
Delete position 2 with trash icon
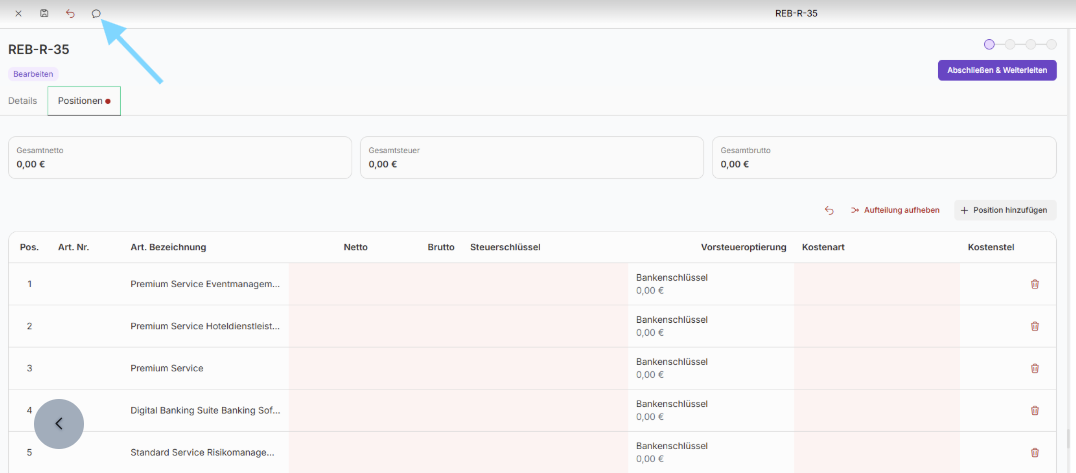(x=1034, y=326)
